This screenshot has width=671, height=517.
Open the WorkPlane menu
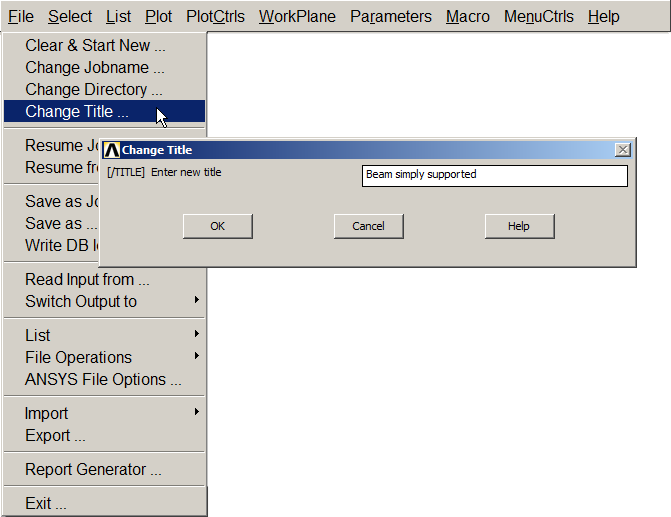[297, 17]
